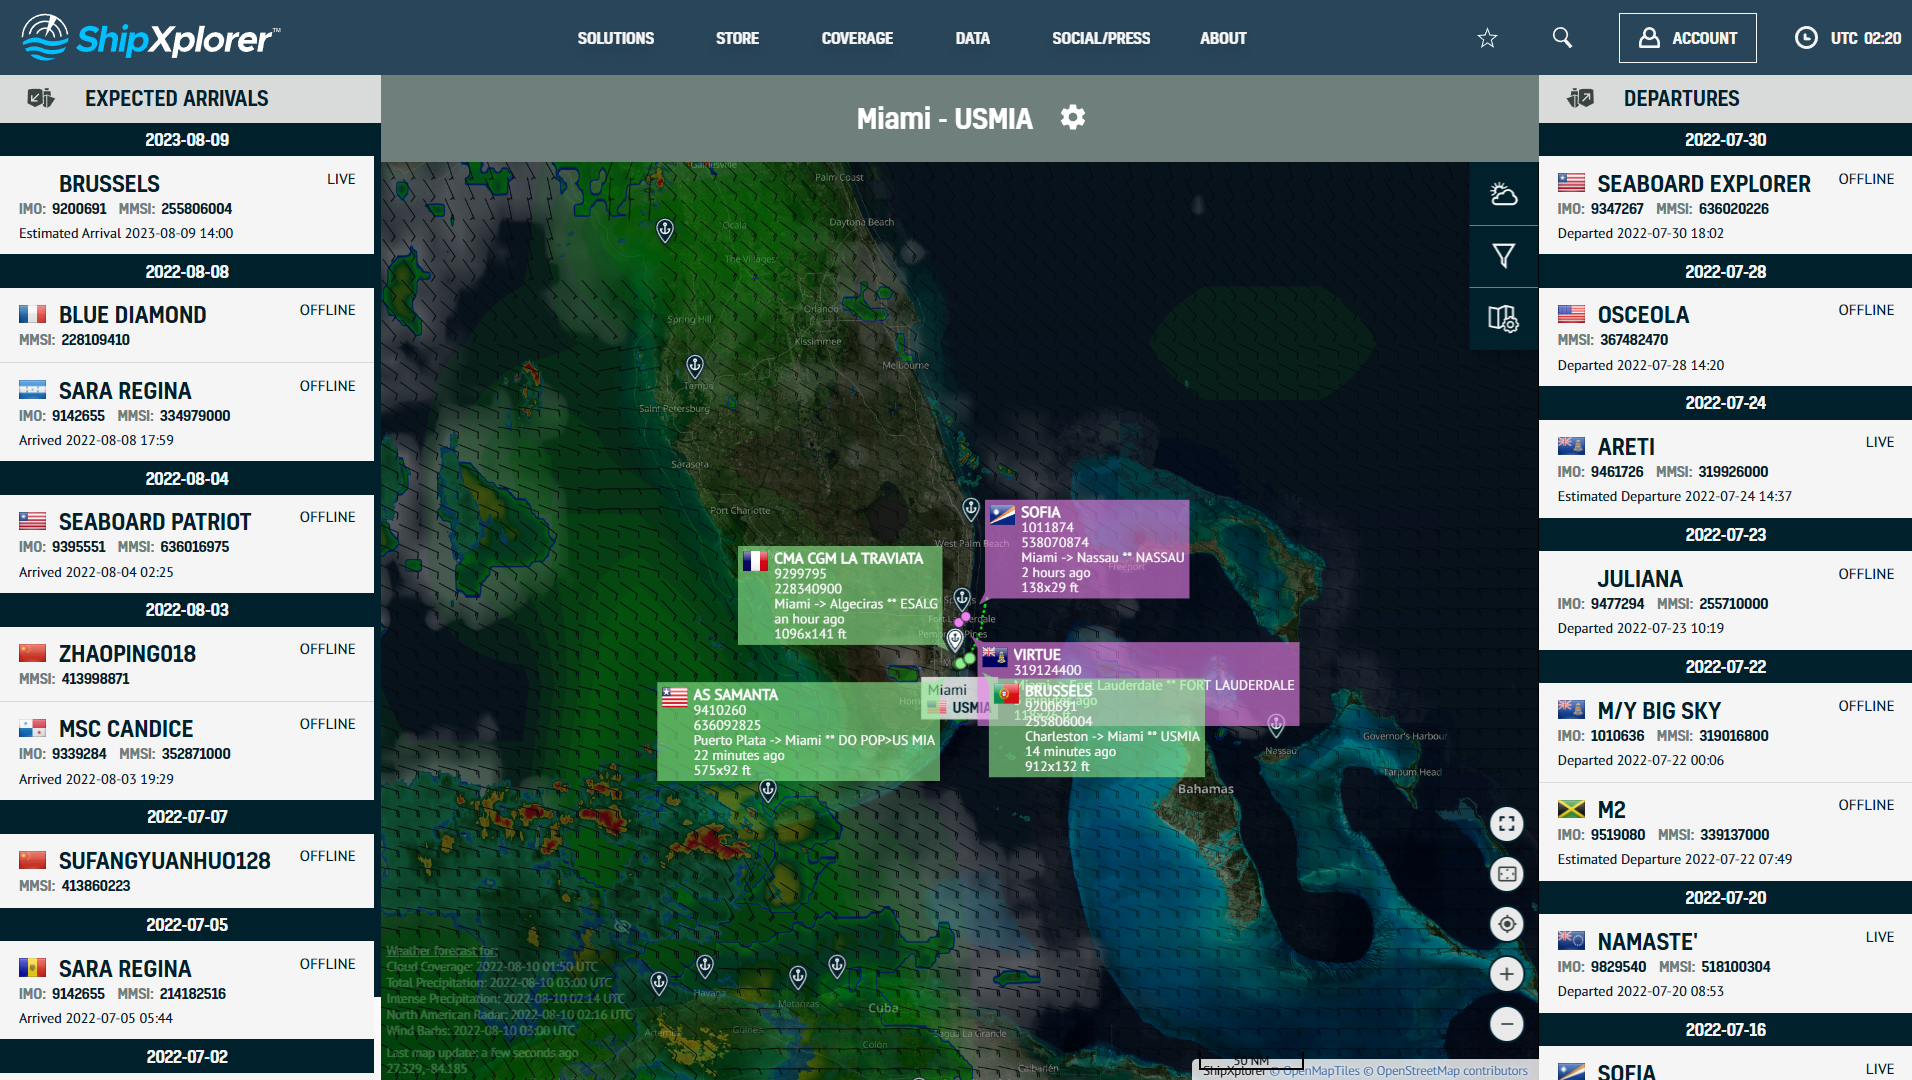This screenshot has height=1080, width=1912.
Task: Open the OpenStreetMap contributors link
Action: point(1451,1071)
